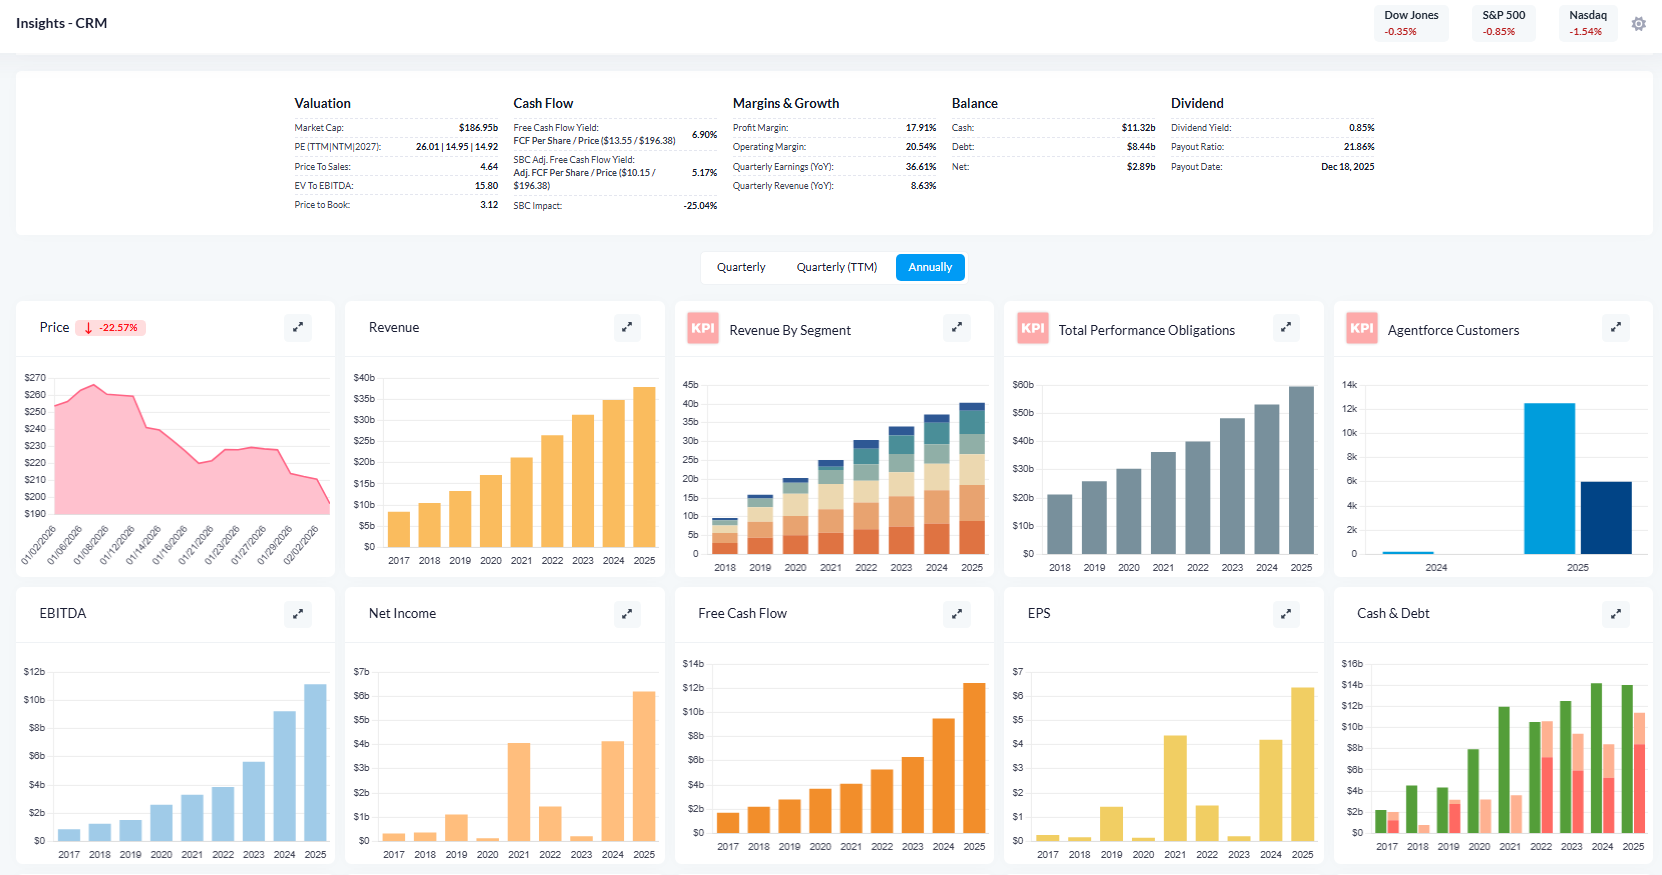1662x875 pixels.
Task: Expand the EBITDA chart
Action: coord(298,614)
